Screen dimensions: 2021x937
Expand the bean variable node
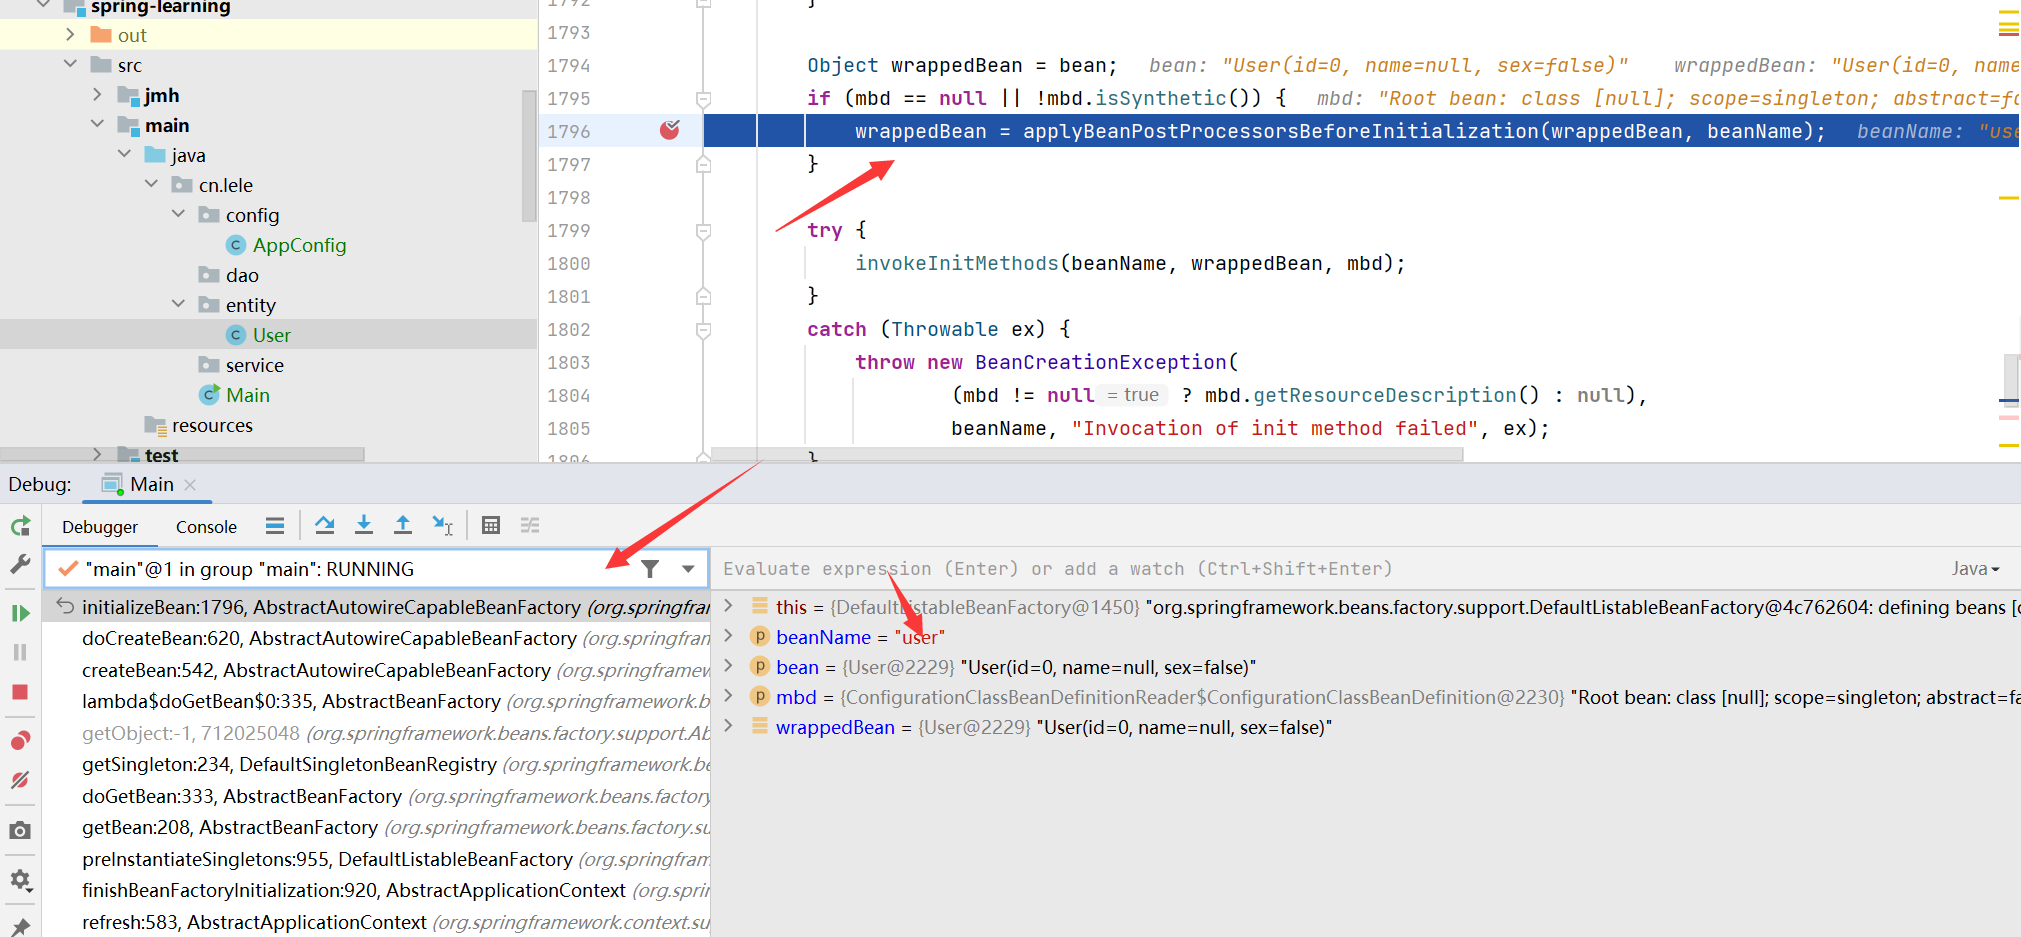729,666
